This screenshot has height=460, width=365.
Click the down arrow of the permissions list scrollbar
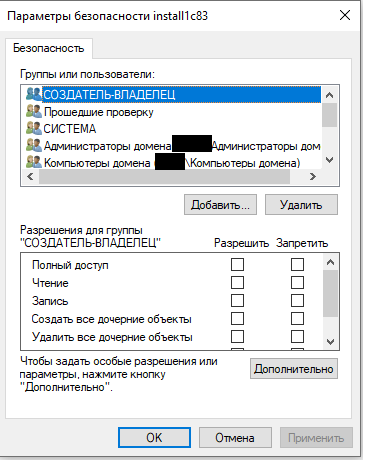330,341
